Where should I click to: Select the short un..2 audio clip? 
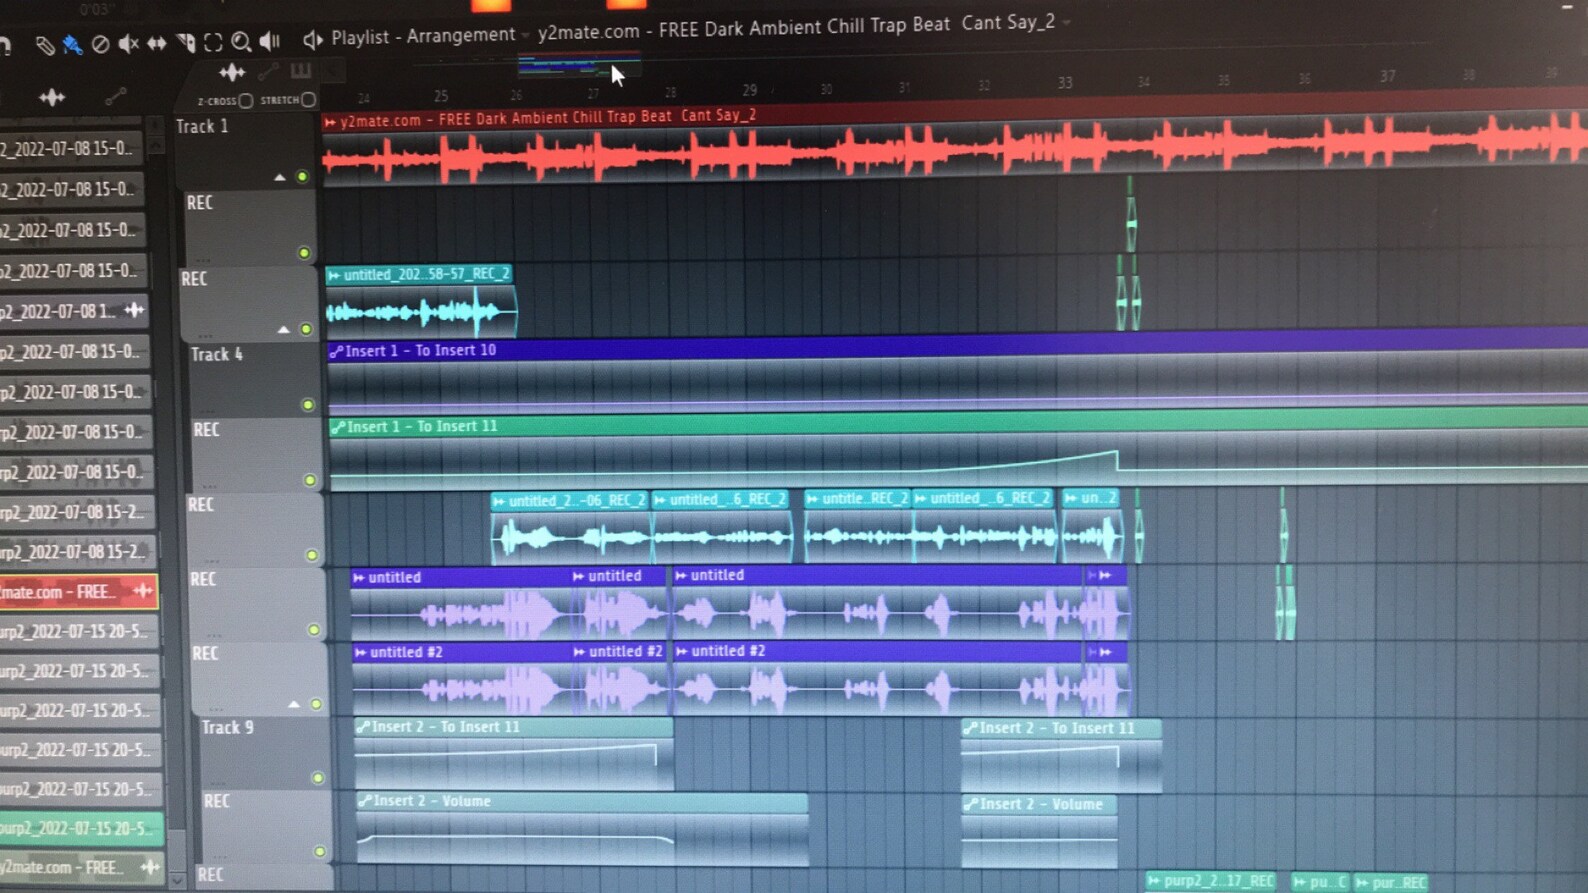click(1092, 526)
